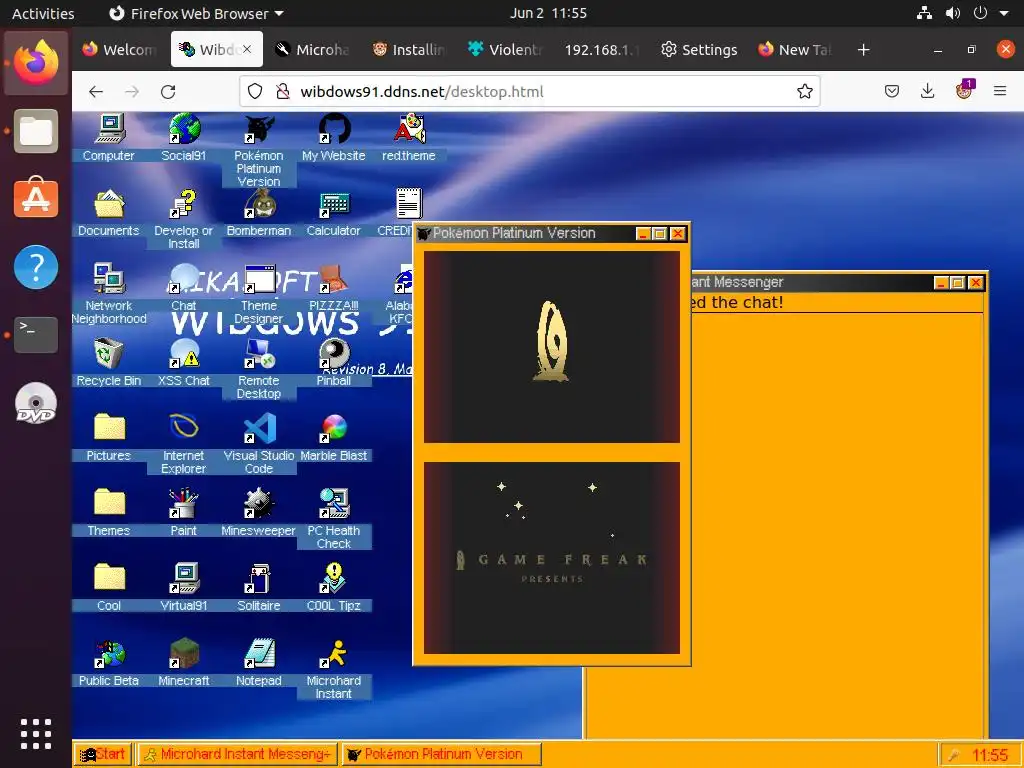Select Pokémon Platinum Version taskbar button

pyautogui.click(x=441, y=754)
